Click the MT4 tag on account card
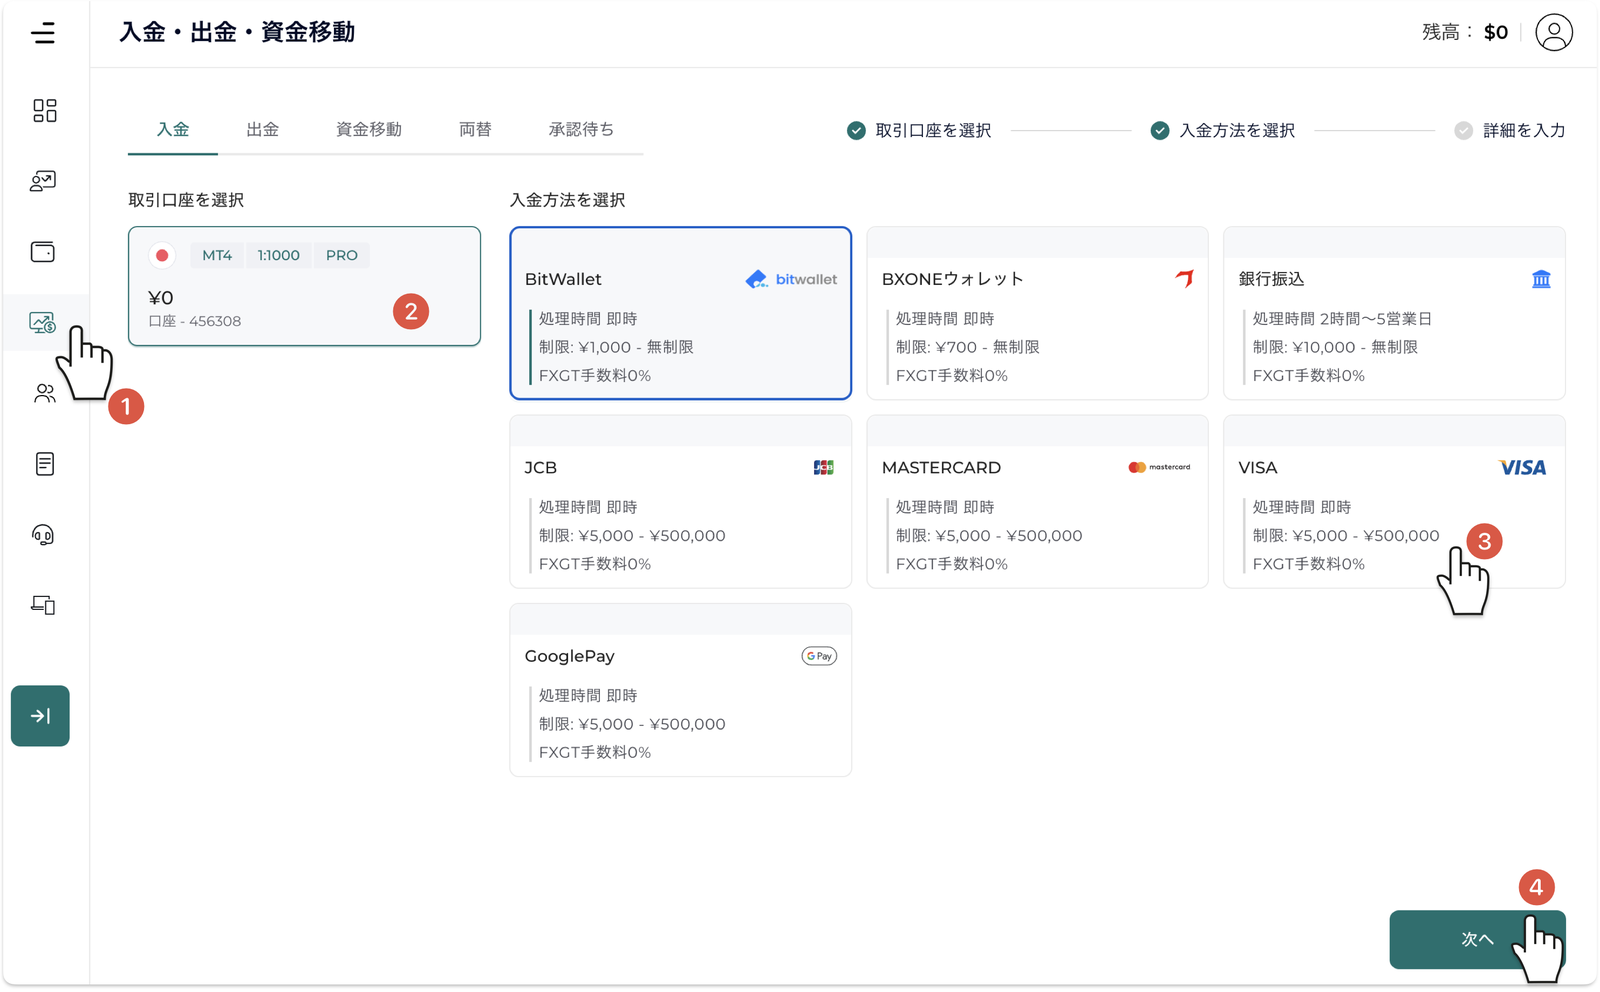 (x=217, y=255)
